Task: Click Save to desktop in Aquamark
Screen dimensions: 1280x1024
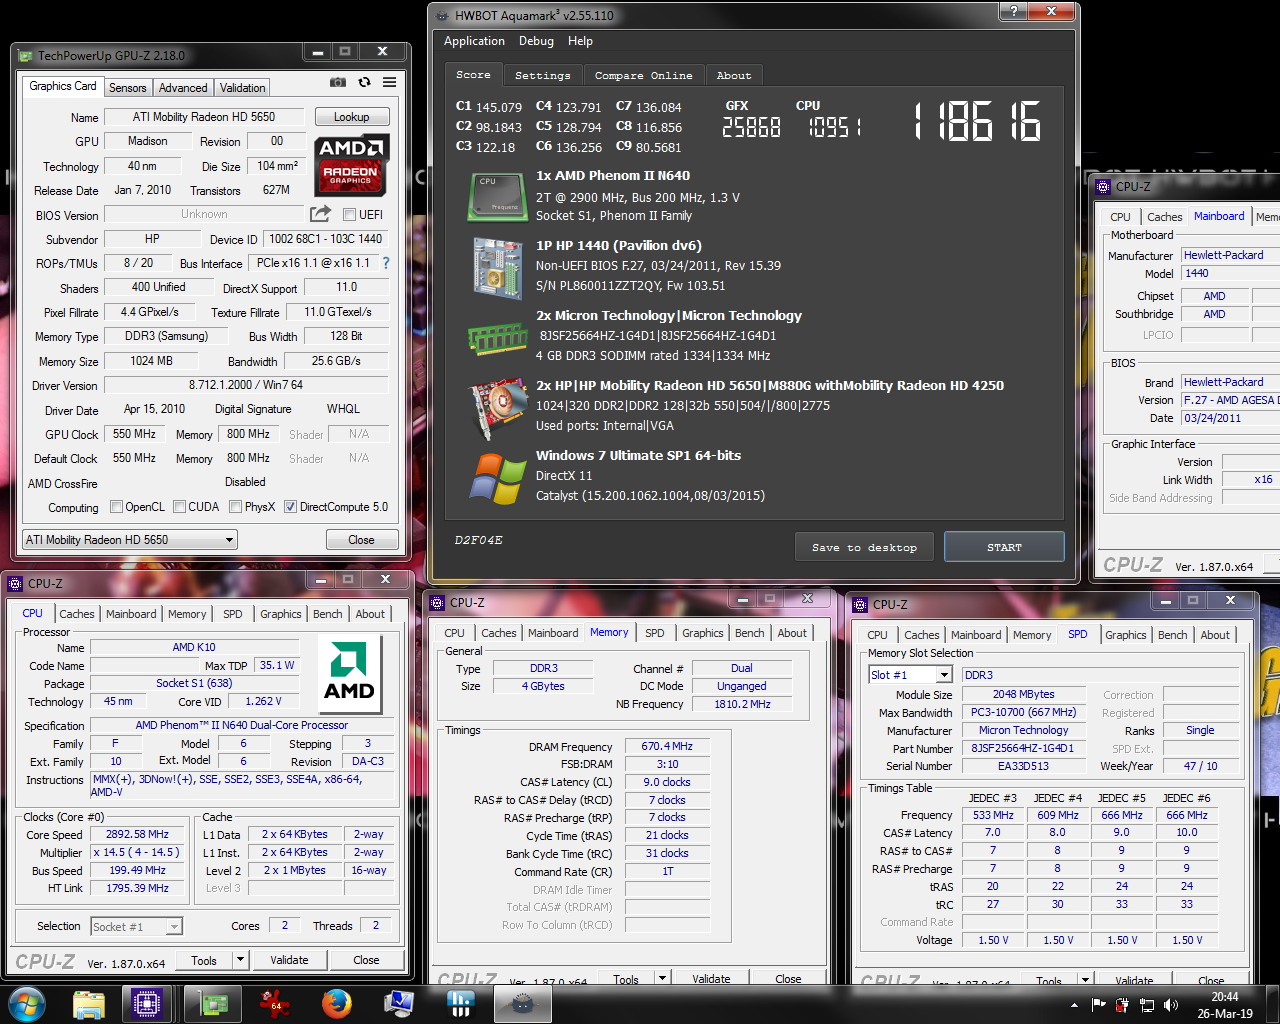Action: (x=864, y=547)
